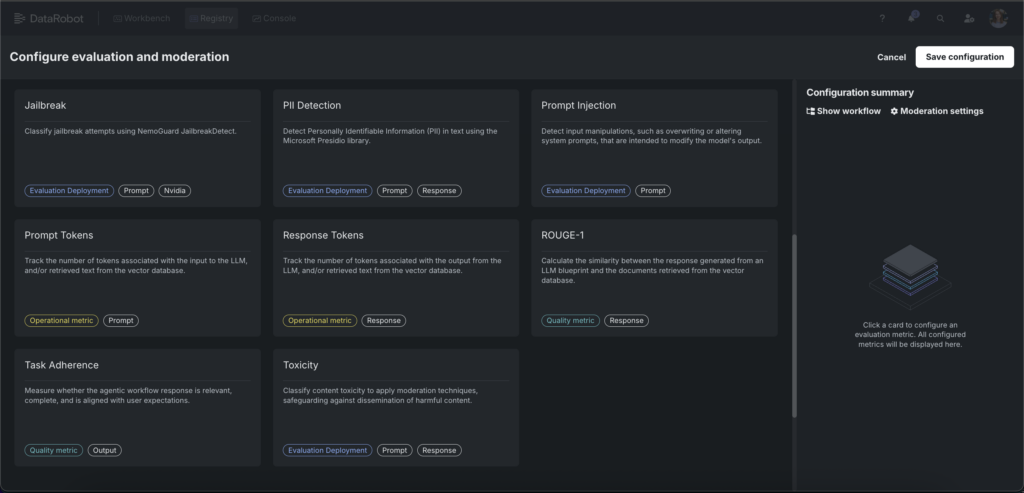1024x493 pixels.
Task: Open the help question mark icon
Action: point(882,18)
